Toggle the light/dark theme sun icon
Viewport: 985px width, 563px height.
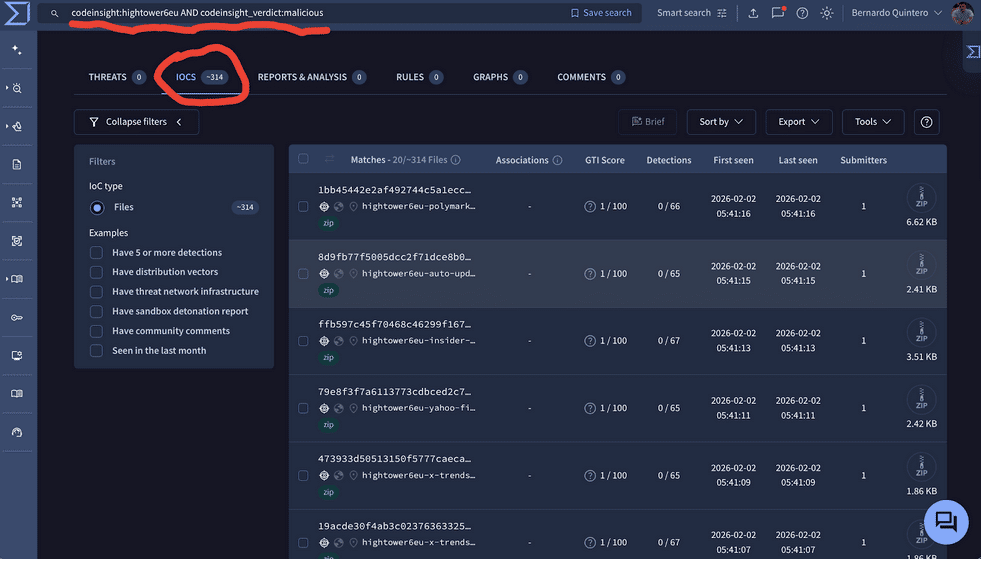tap(826, 13)
